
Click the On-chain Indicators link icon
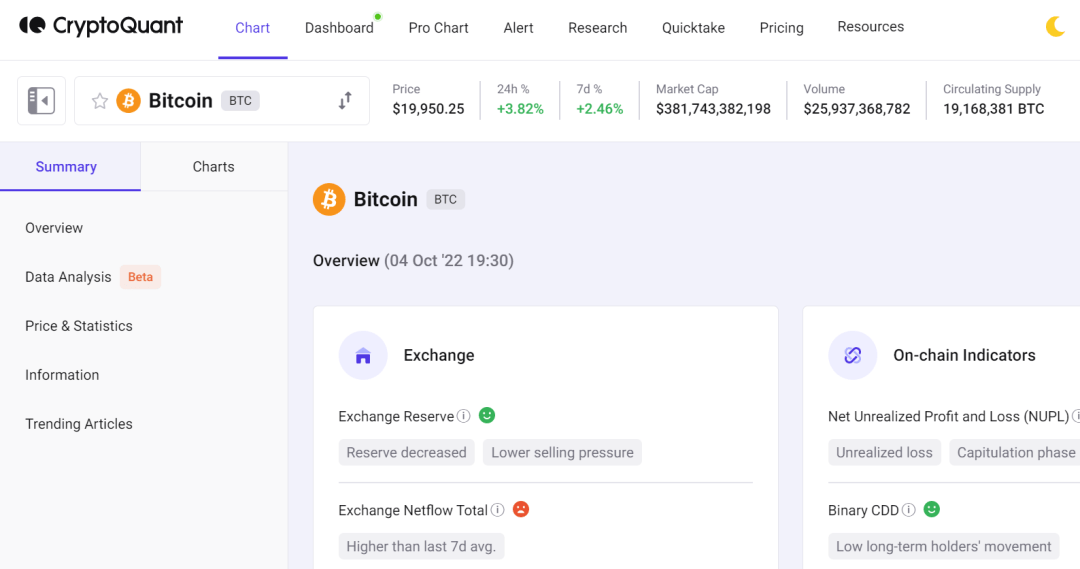(x=853, y=355)
